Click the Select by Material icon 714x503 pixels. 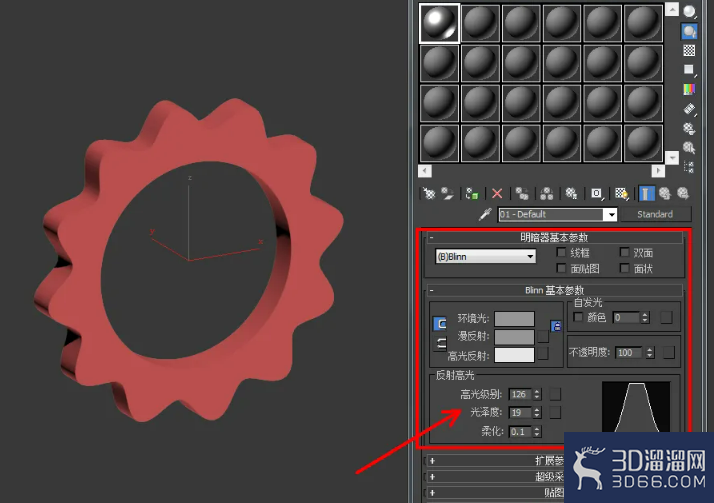689,147
